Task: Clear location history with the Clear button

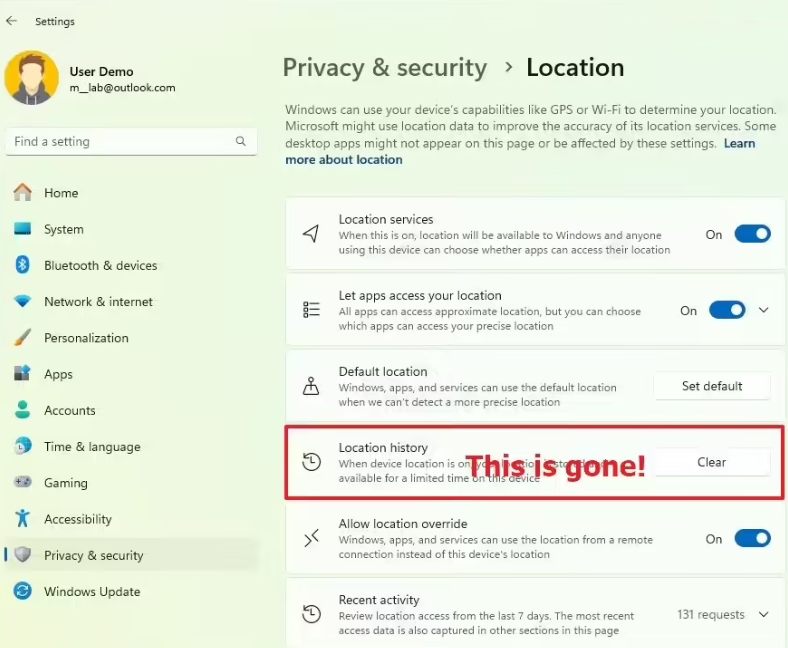Action: pos(712,462)
